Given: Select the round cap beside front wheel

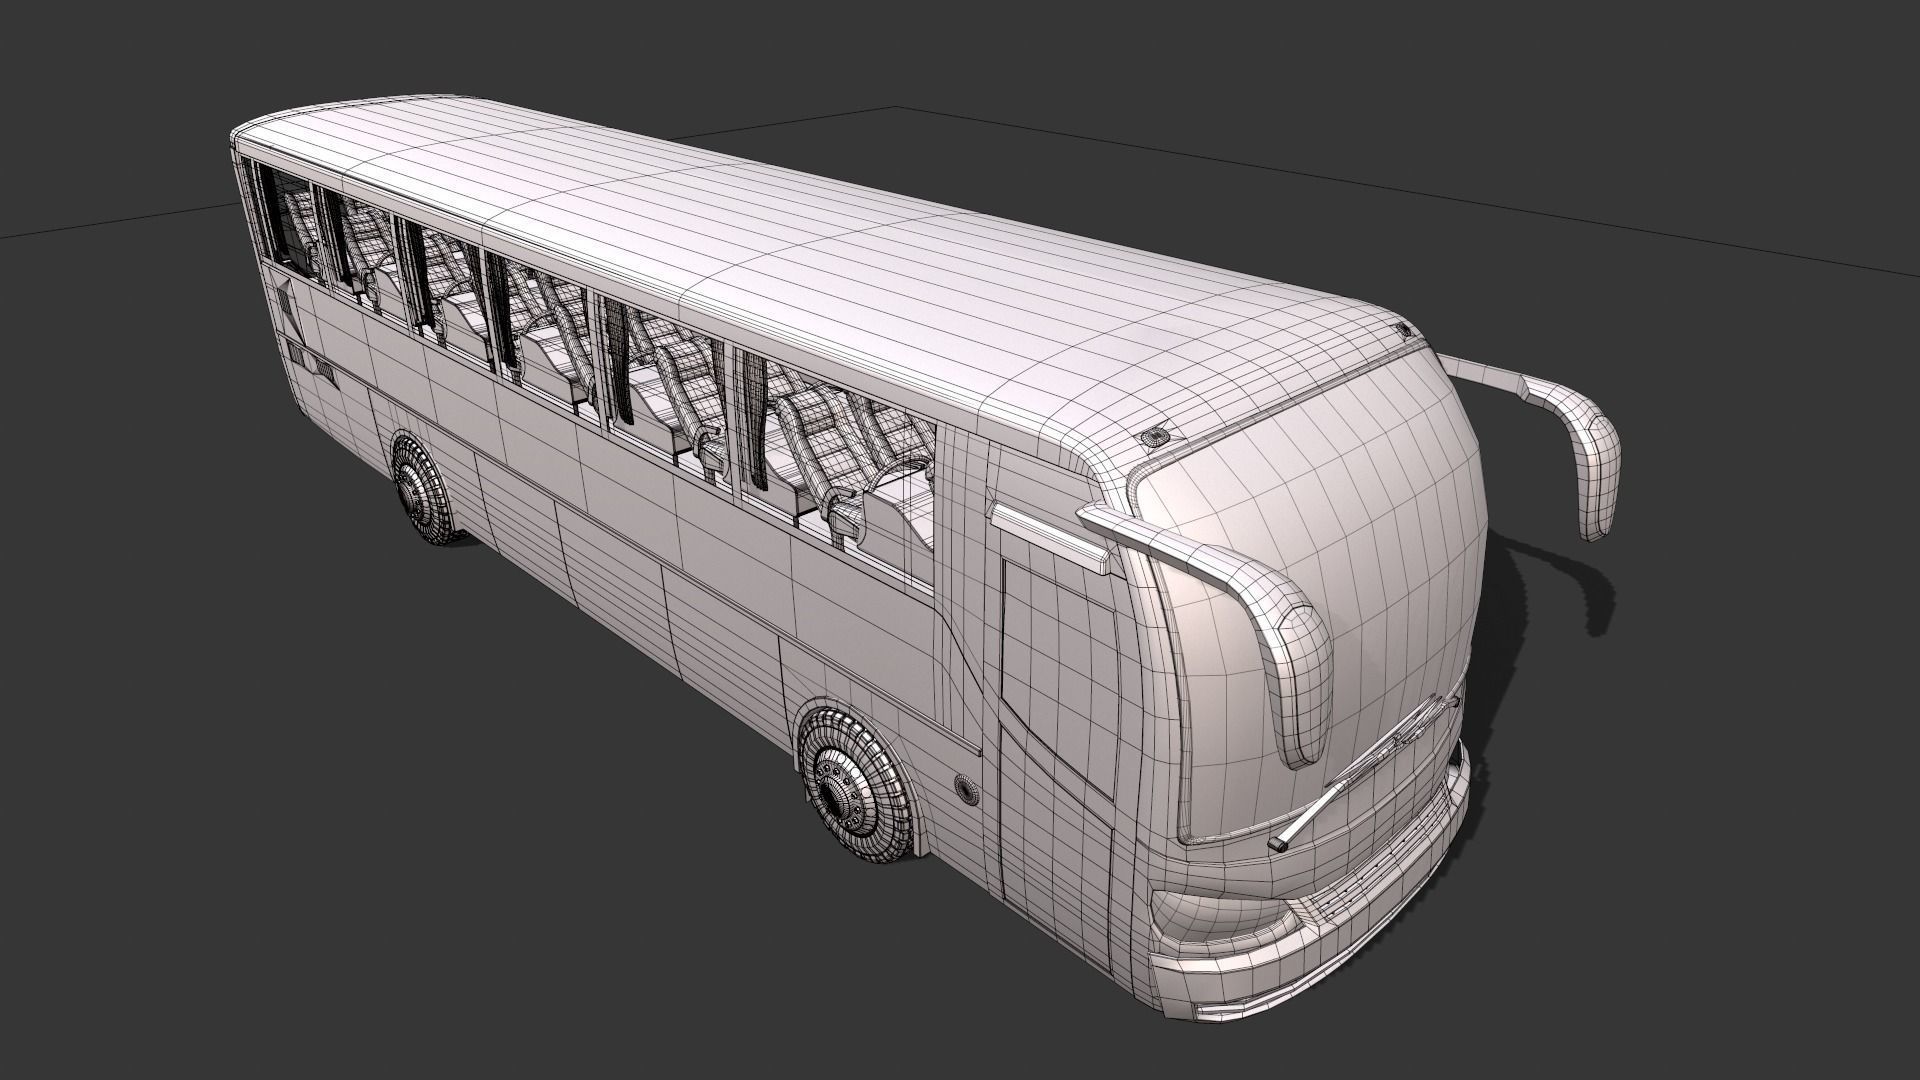Looking at the screenshot, I should click(965, 789).
